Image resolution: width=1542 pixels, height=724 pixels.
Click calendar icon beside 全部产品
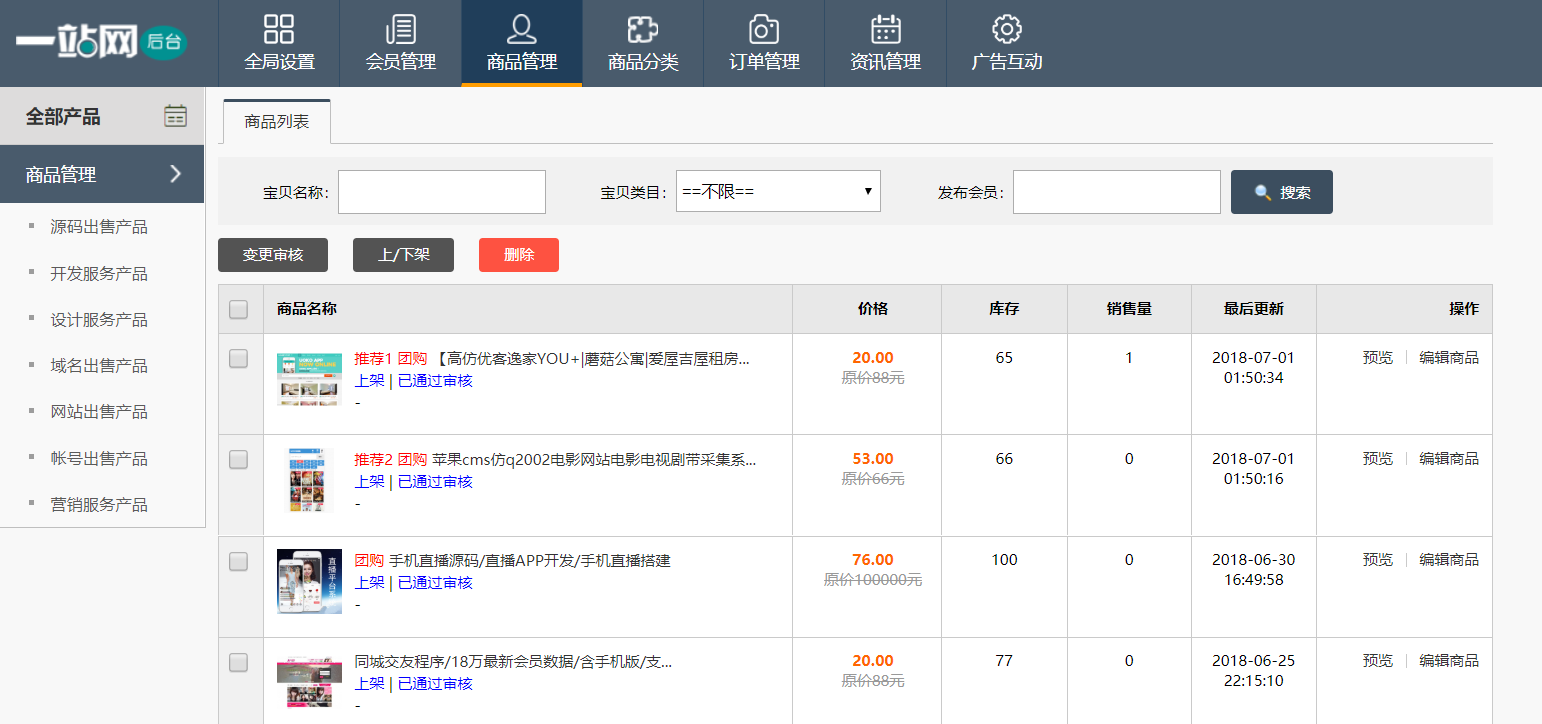click(175, 116)
